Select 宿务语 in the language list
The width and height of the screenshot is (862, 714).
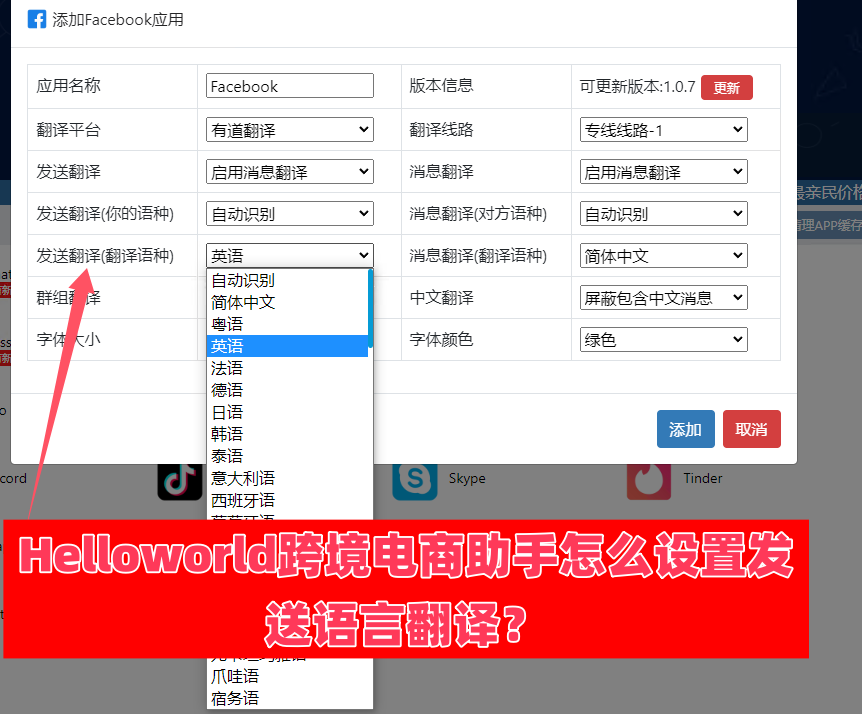(288, 698)
